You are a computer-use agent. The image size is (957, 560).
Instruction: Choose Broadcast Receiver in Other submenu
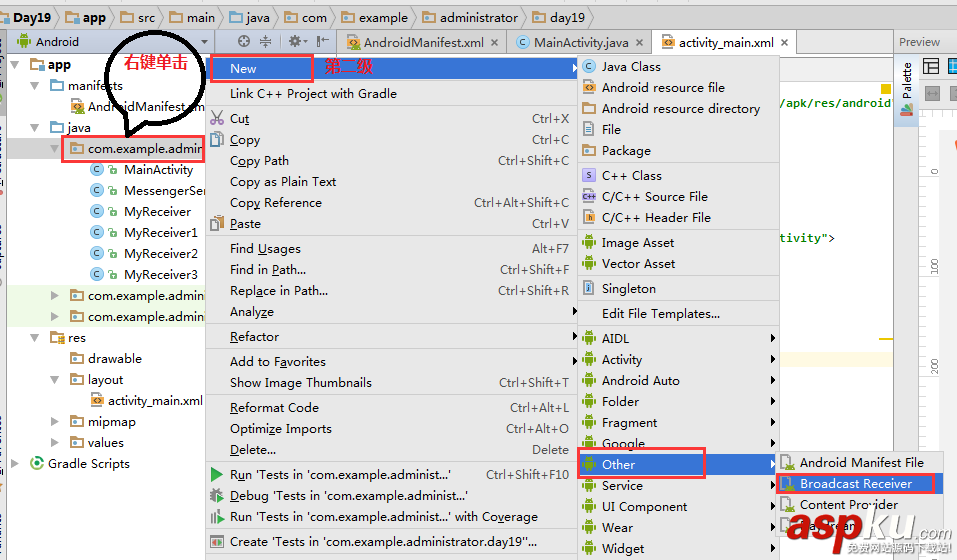pyautogui.click(x=855, y=484)
